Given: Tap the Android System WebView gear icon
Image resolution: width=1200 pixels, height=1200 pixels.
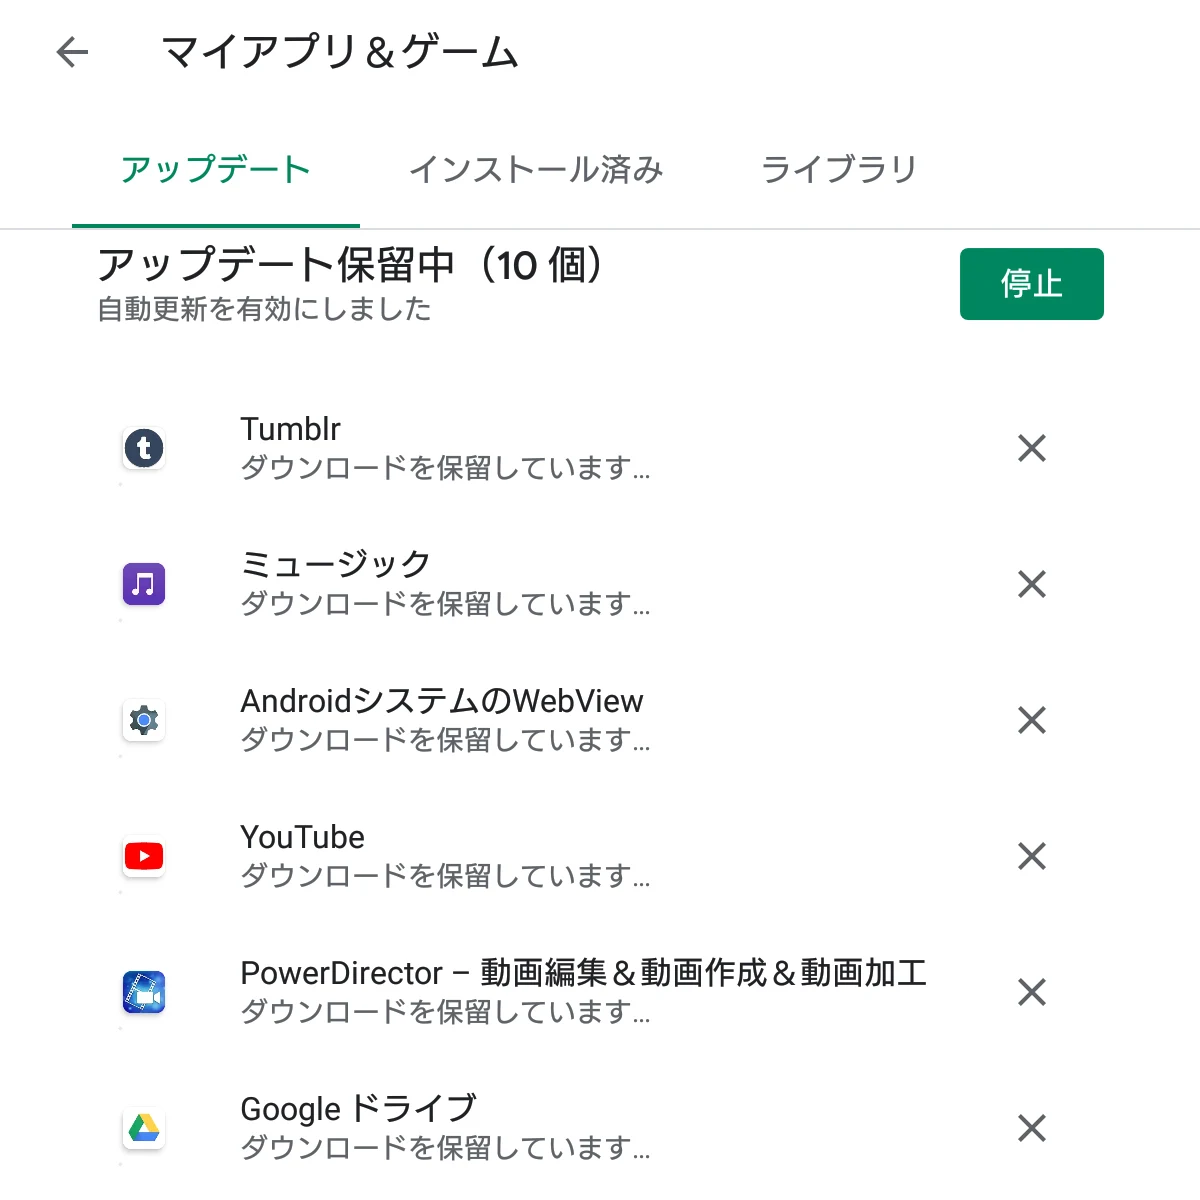Looking at the screenshot, I should click(x=144, y=720).
